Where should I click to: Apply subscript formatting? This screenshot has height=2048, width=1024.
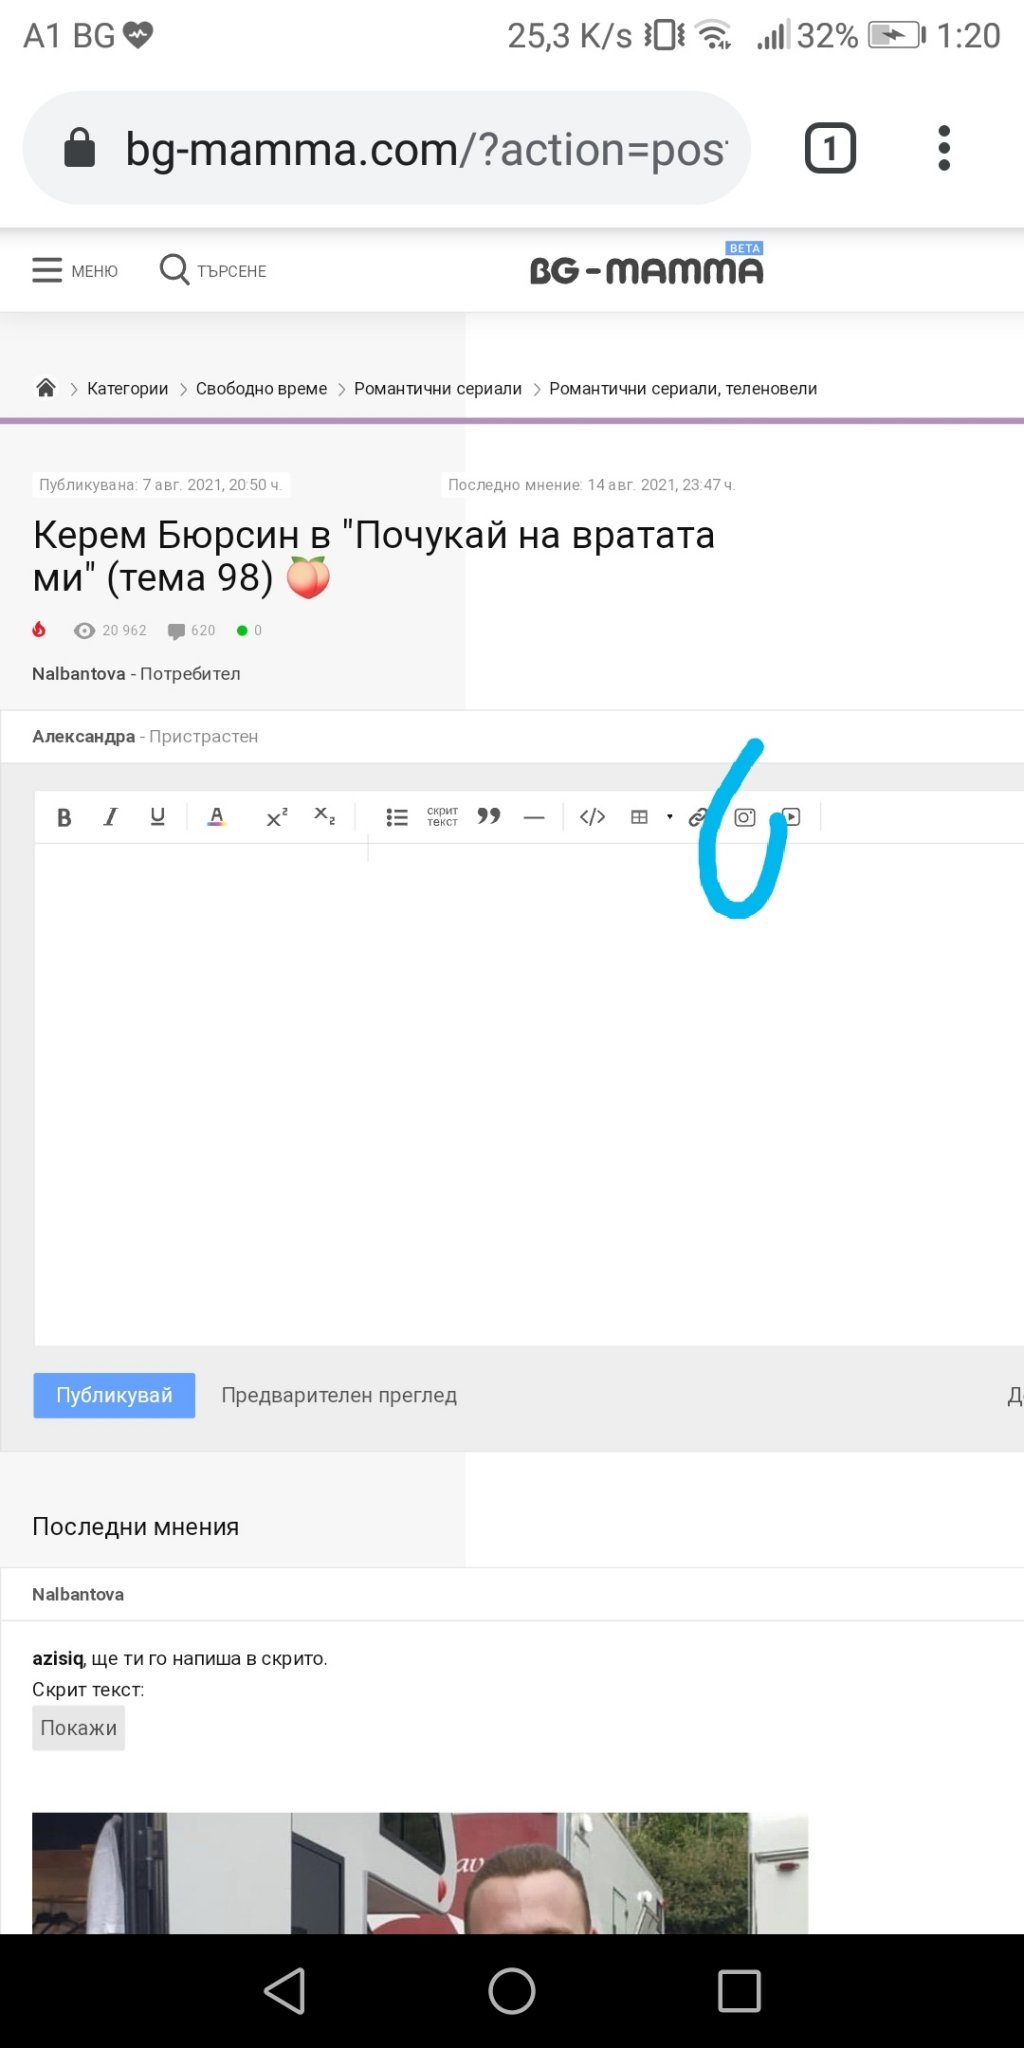coord(324,817)
